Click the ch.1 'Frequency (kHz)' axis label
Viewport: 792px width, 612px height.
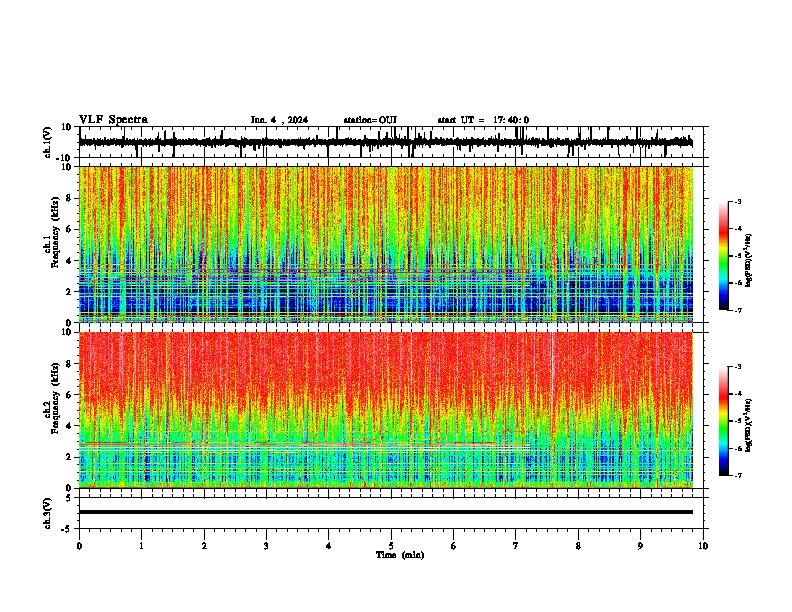click(x=54, y=232)
